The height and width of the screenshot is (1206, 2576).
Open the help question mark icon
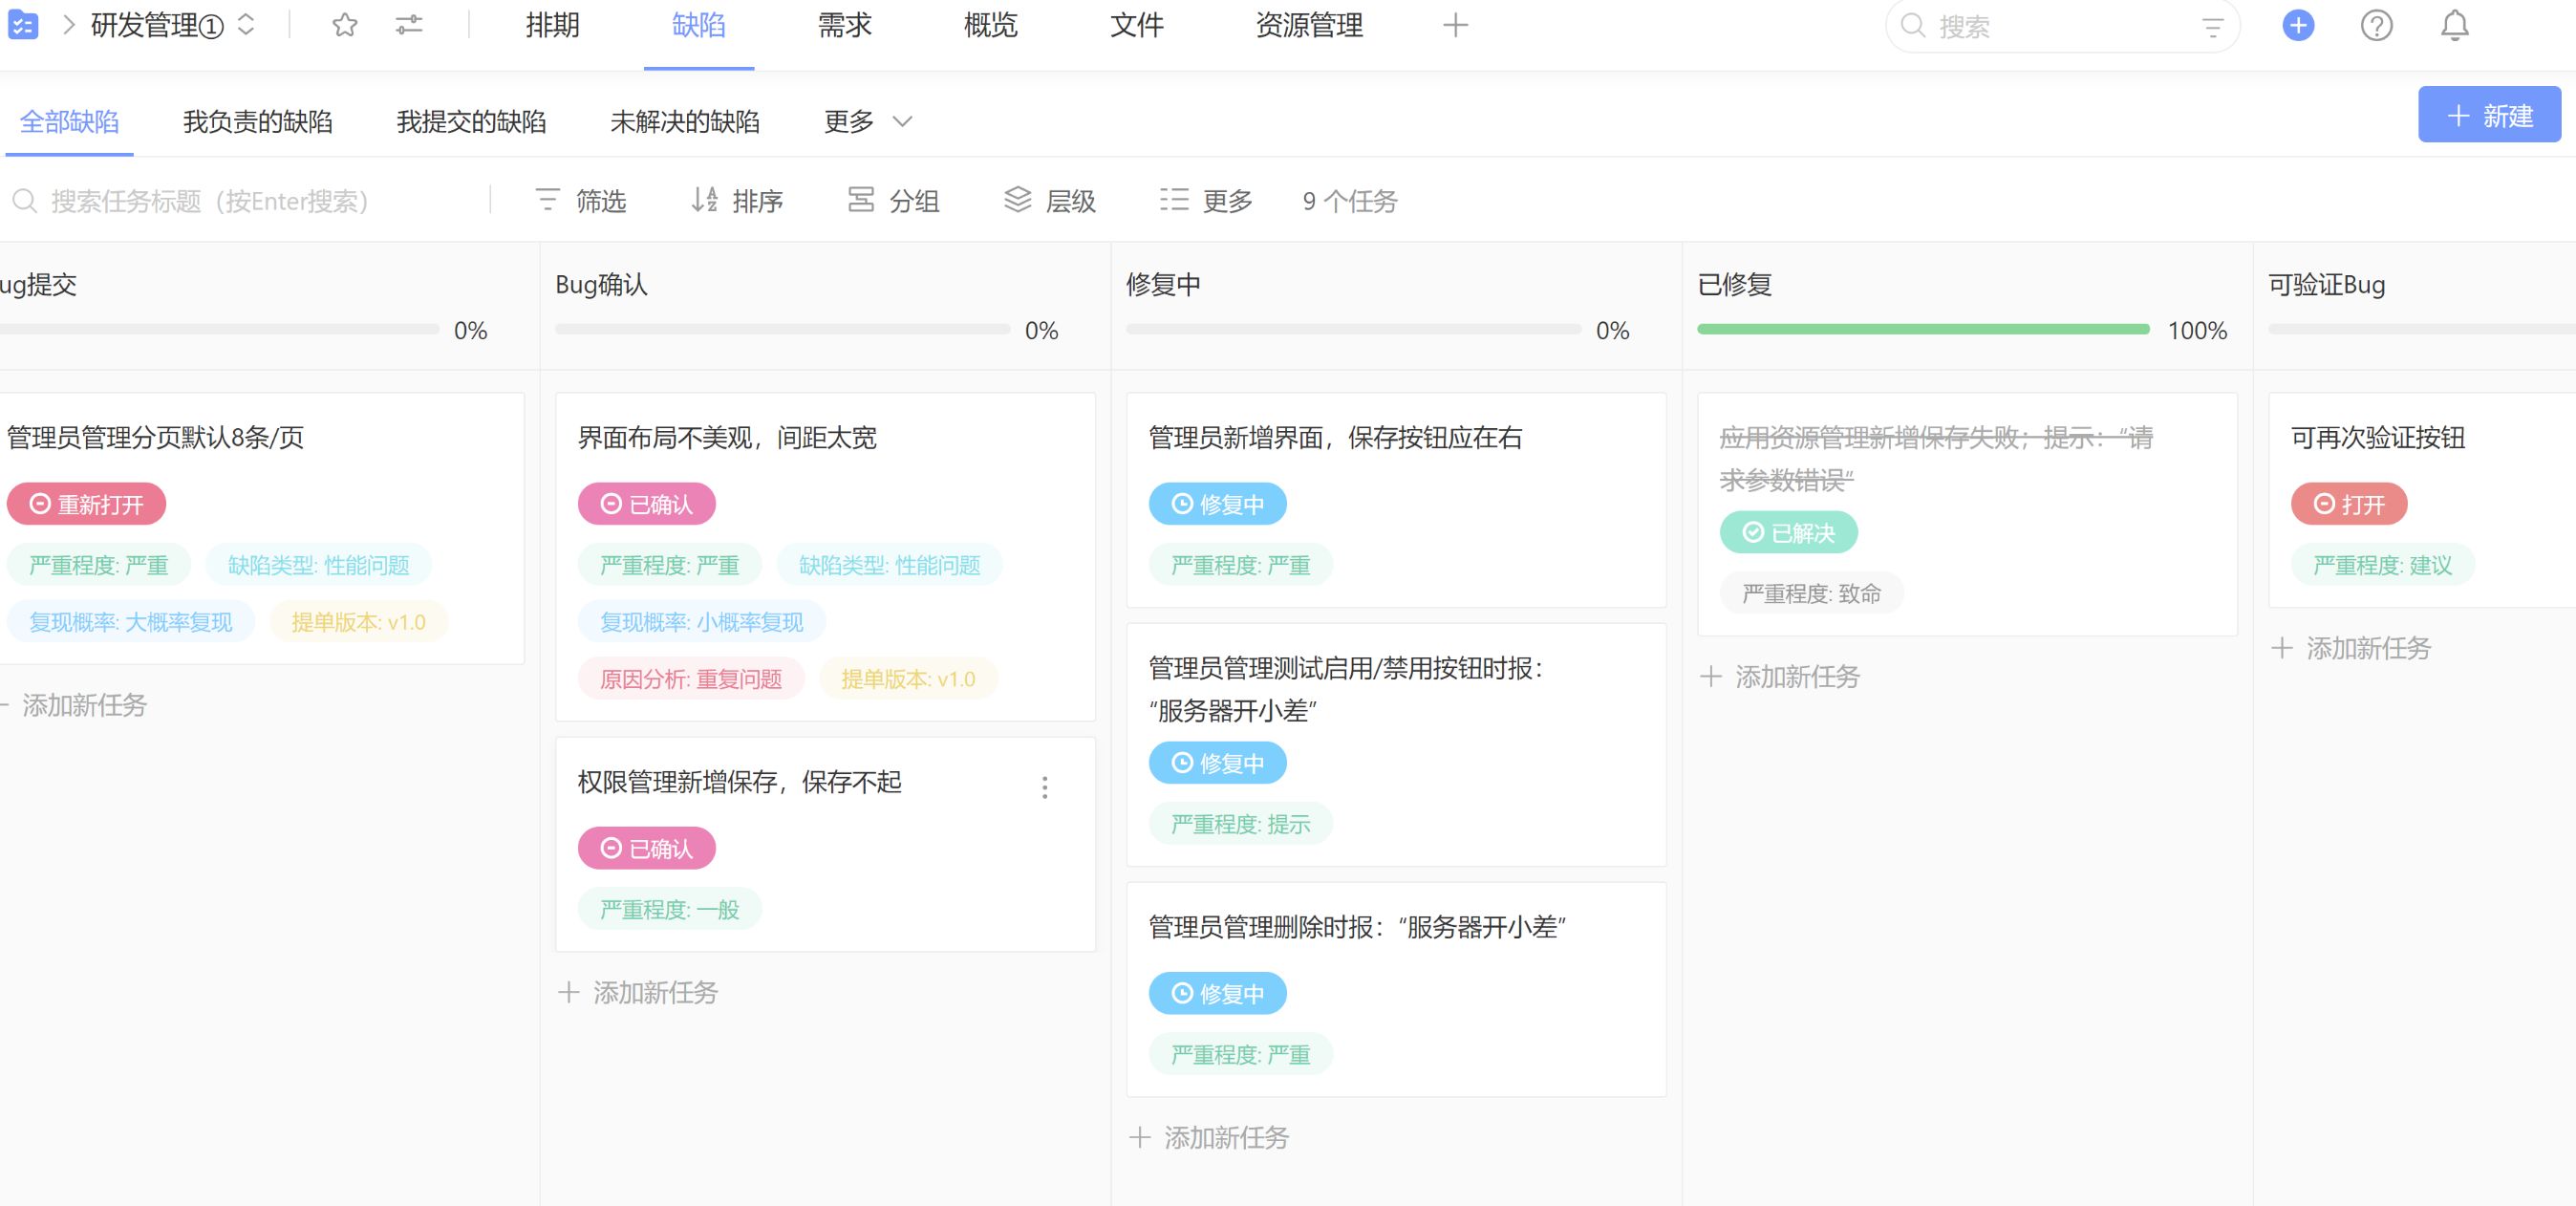coord(2376,25)
